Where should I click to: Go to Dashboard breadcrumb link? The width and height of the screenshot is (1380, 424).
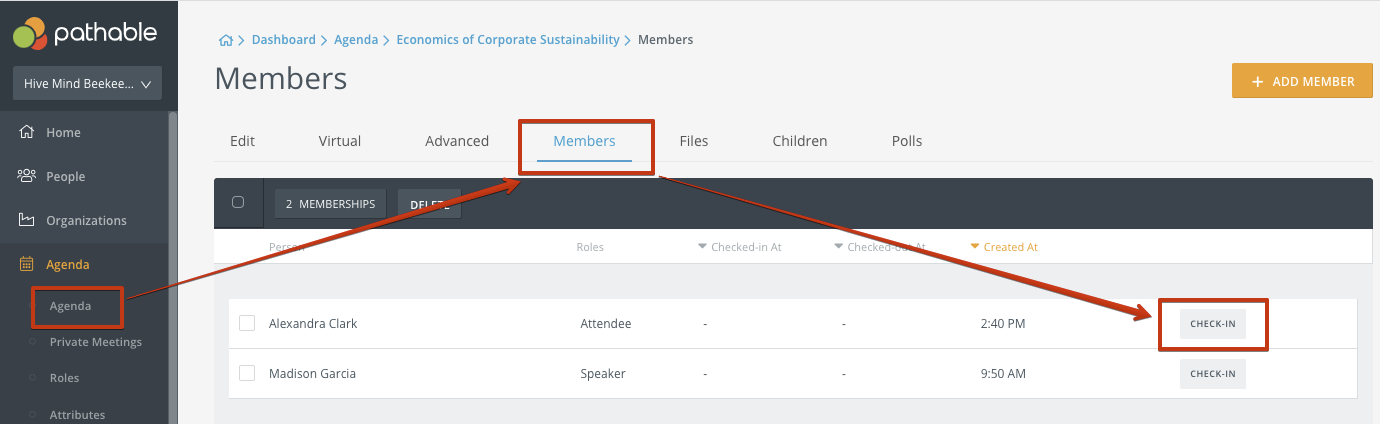pos(283,40)
